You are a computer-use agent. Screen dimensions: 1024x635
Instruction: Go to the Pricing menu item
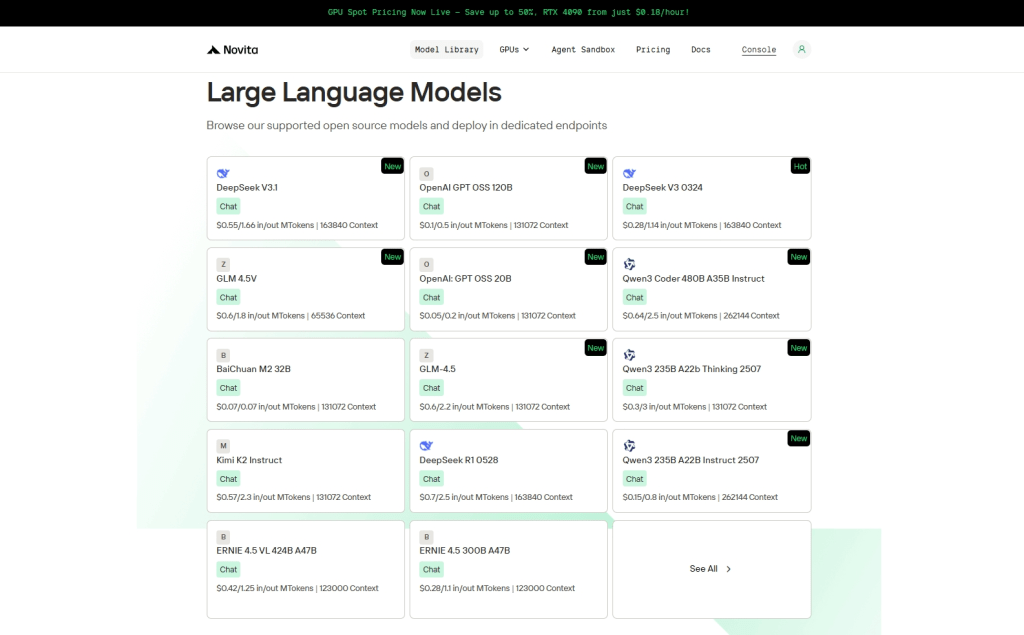(653, 50)
